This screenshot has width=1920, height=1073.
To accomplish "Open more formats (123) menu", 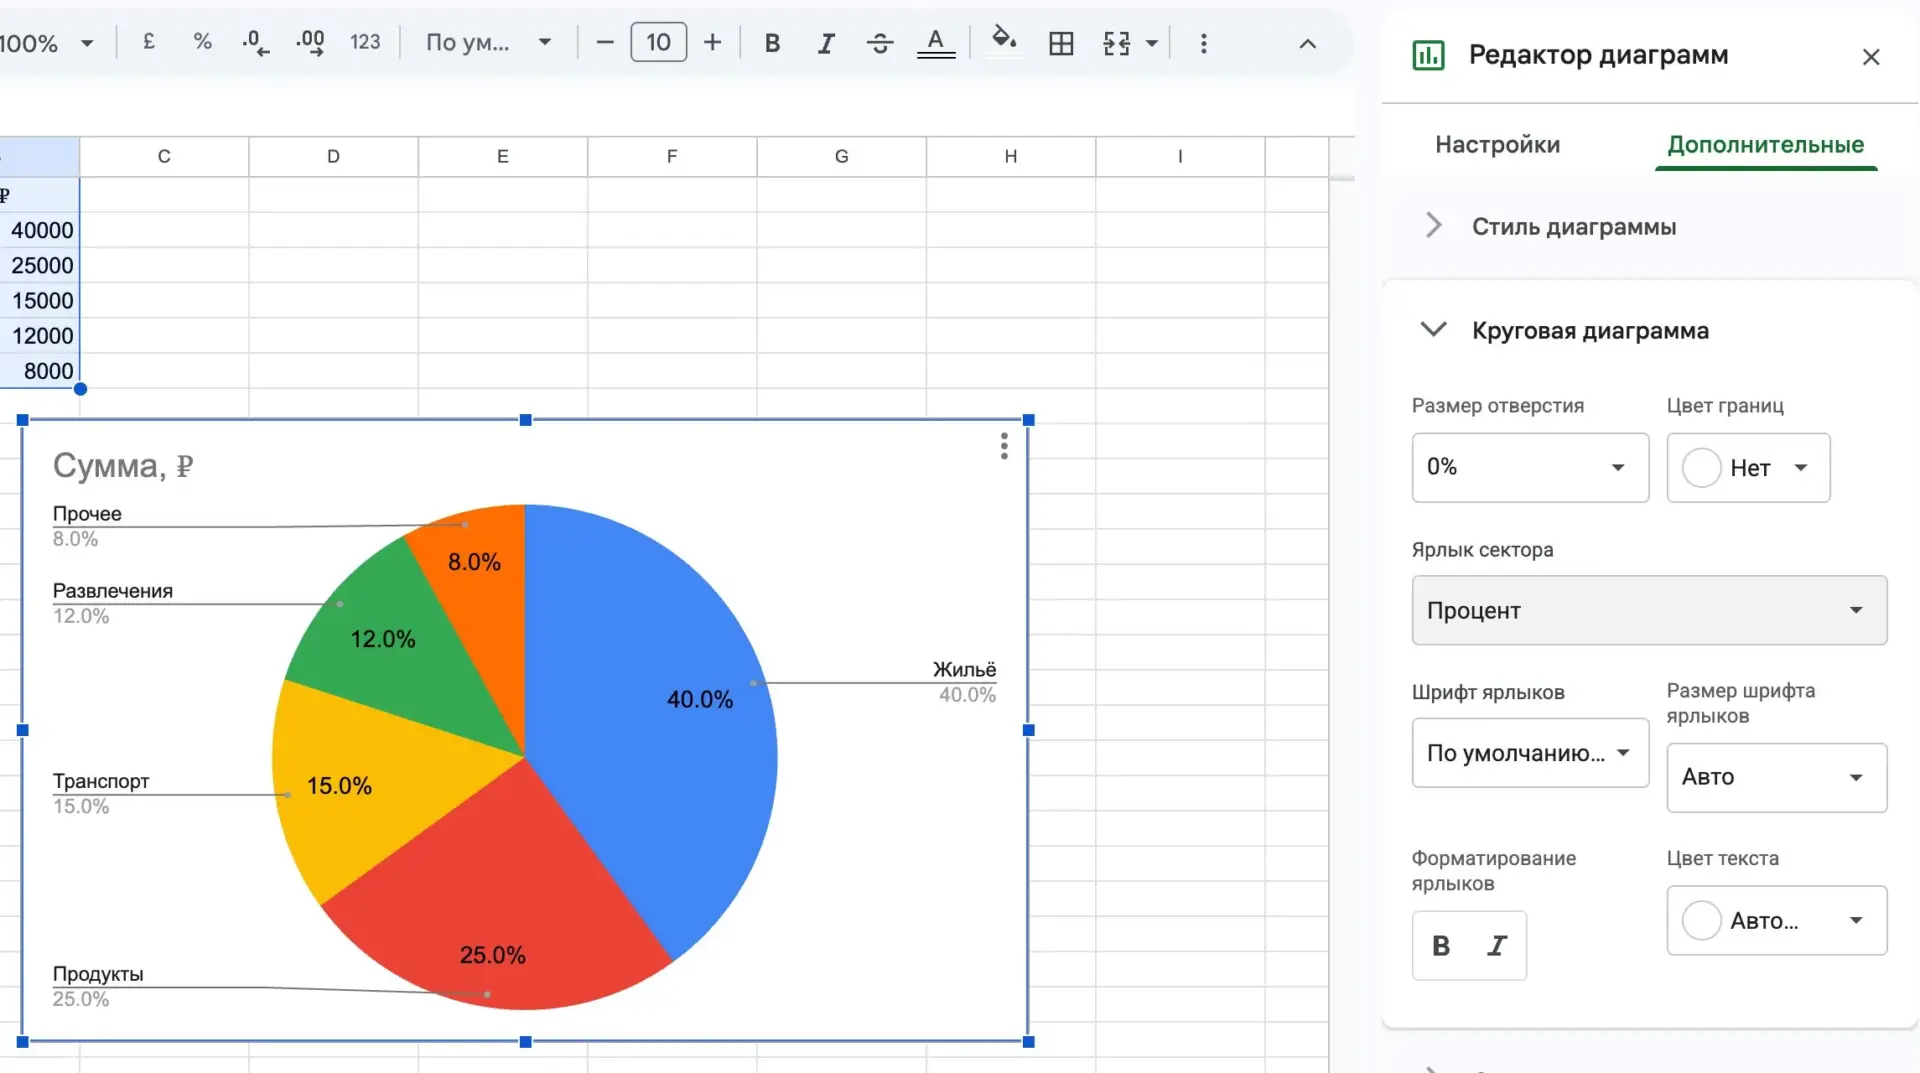I will (x=365, y=42).
